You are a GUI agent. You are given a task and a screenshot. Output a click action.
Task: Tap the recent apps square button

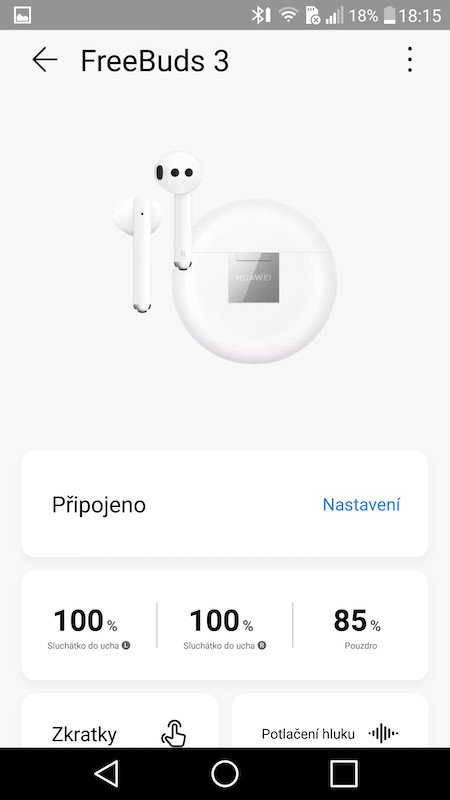343,774
